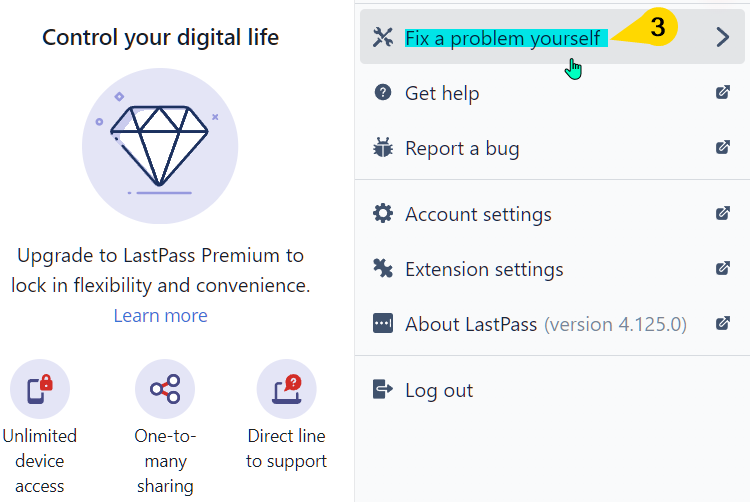Open external link icon for Account settings
750x502 pixels.
coord(723,213)
